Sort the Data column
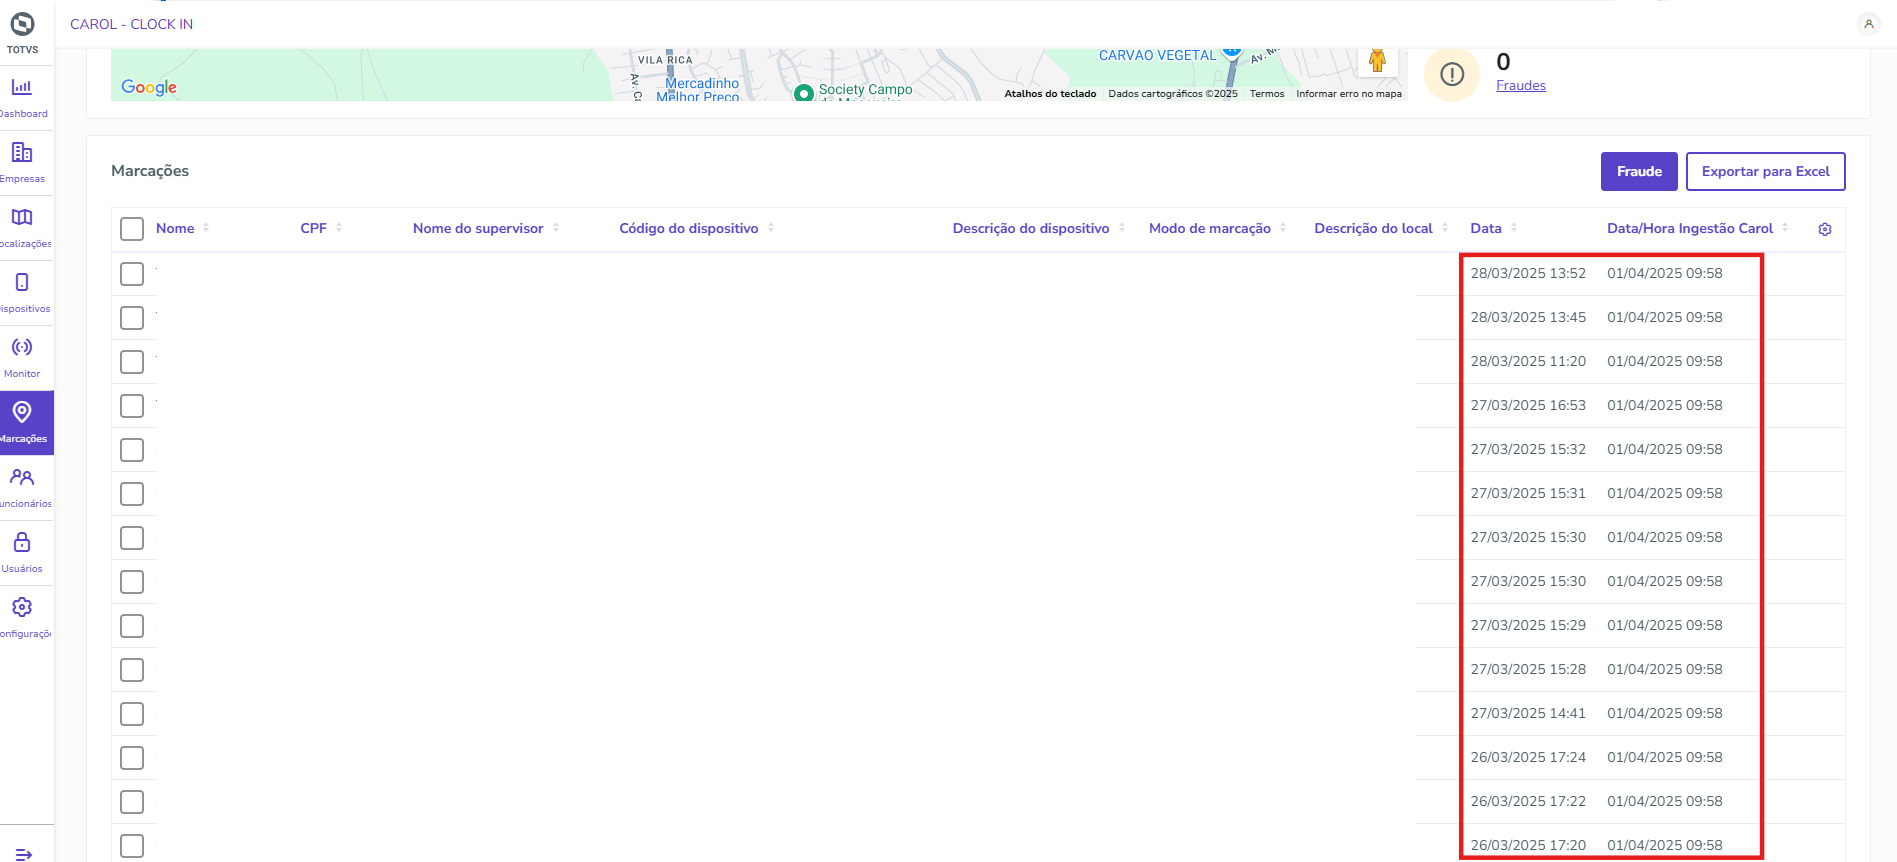This screenshot has width=1897, height=862. pos(1514,228)
